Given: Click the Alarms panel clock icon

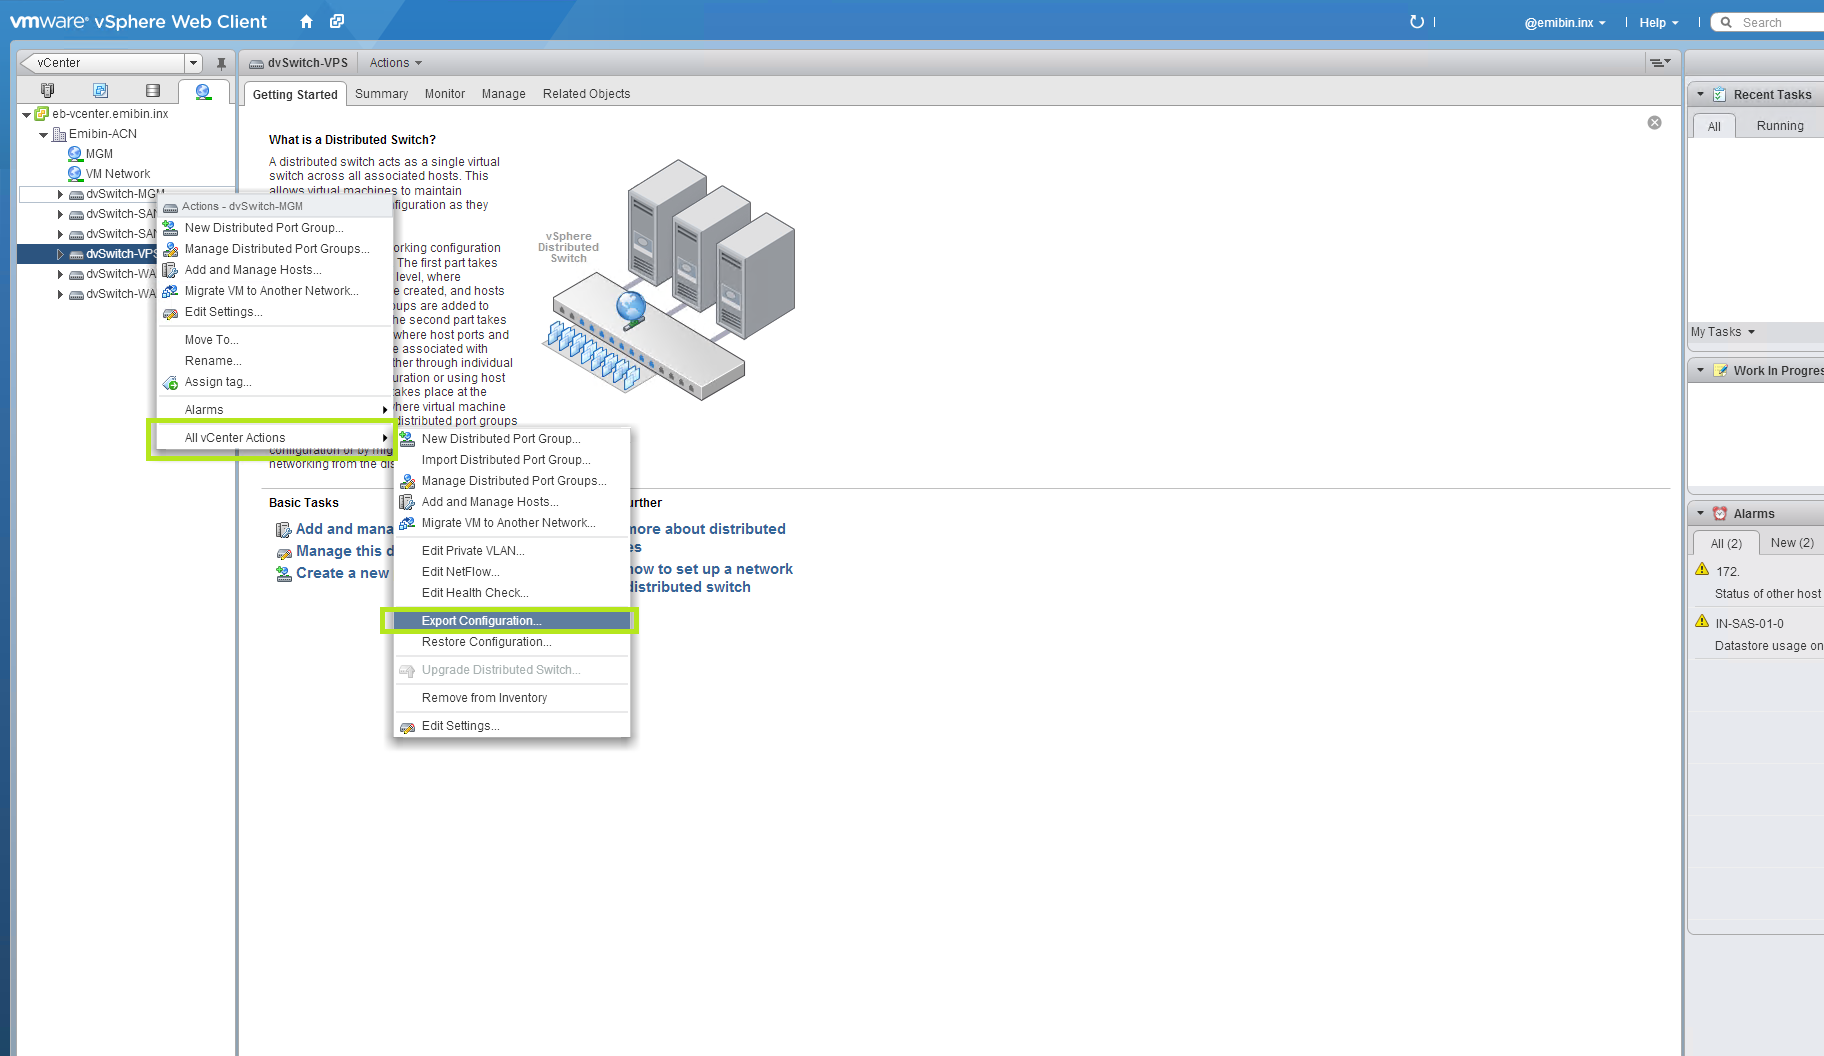Looking at the screenshot, I should click(1720, 513).
